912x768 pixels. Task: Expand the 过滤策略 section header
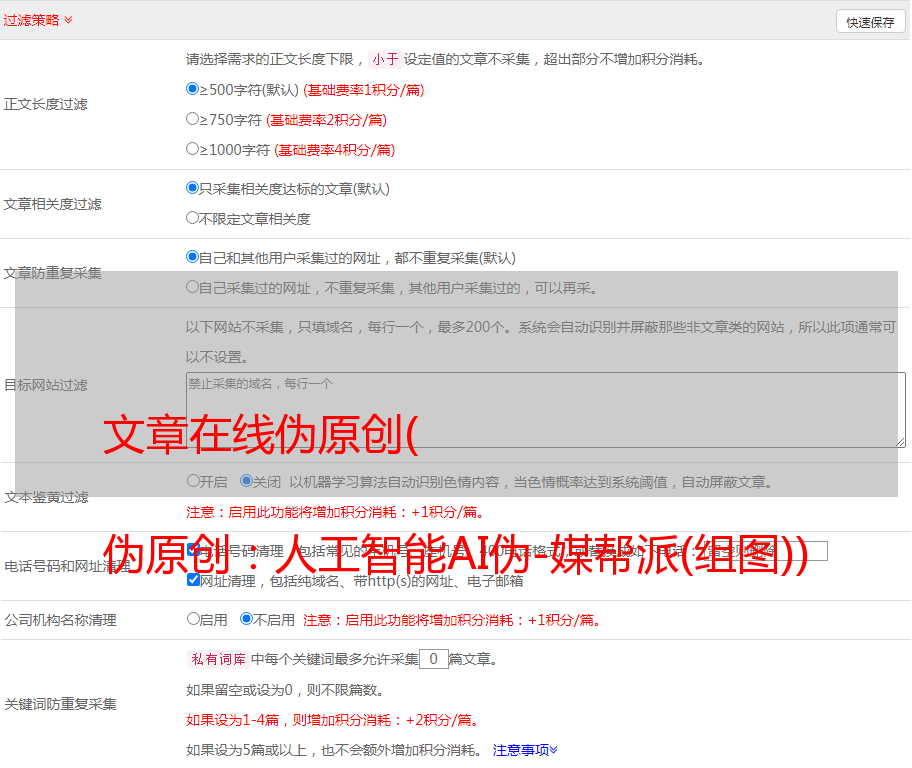(38, 20)
